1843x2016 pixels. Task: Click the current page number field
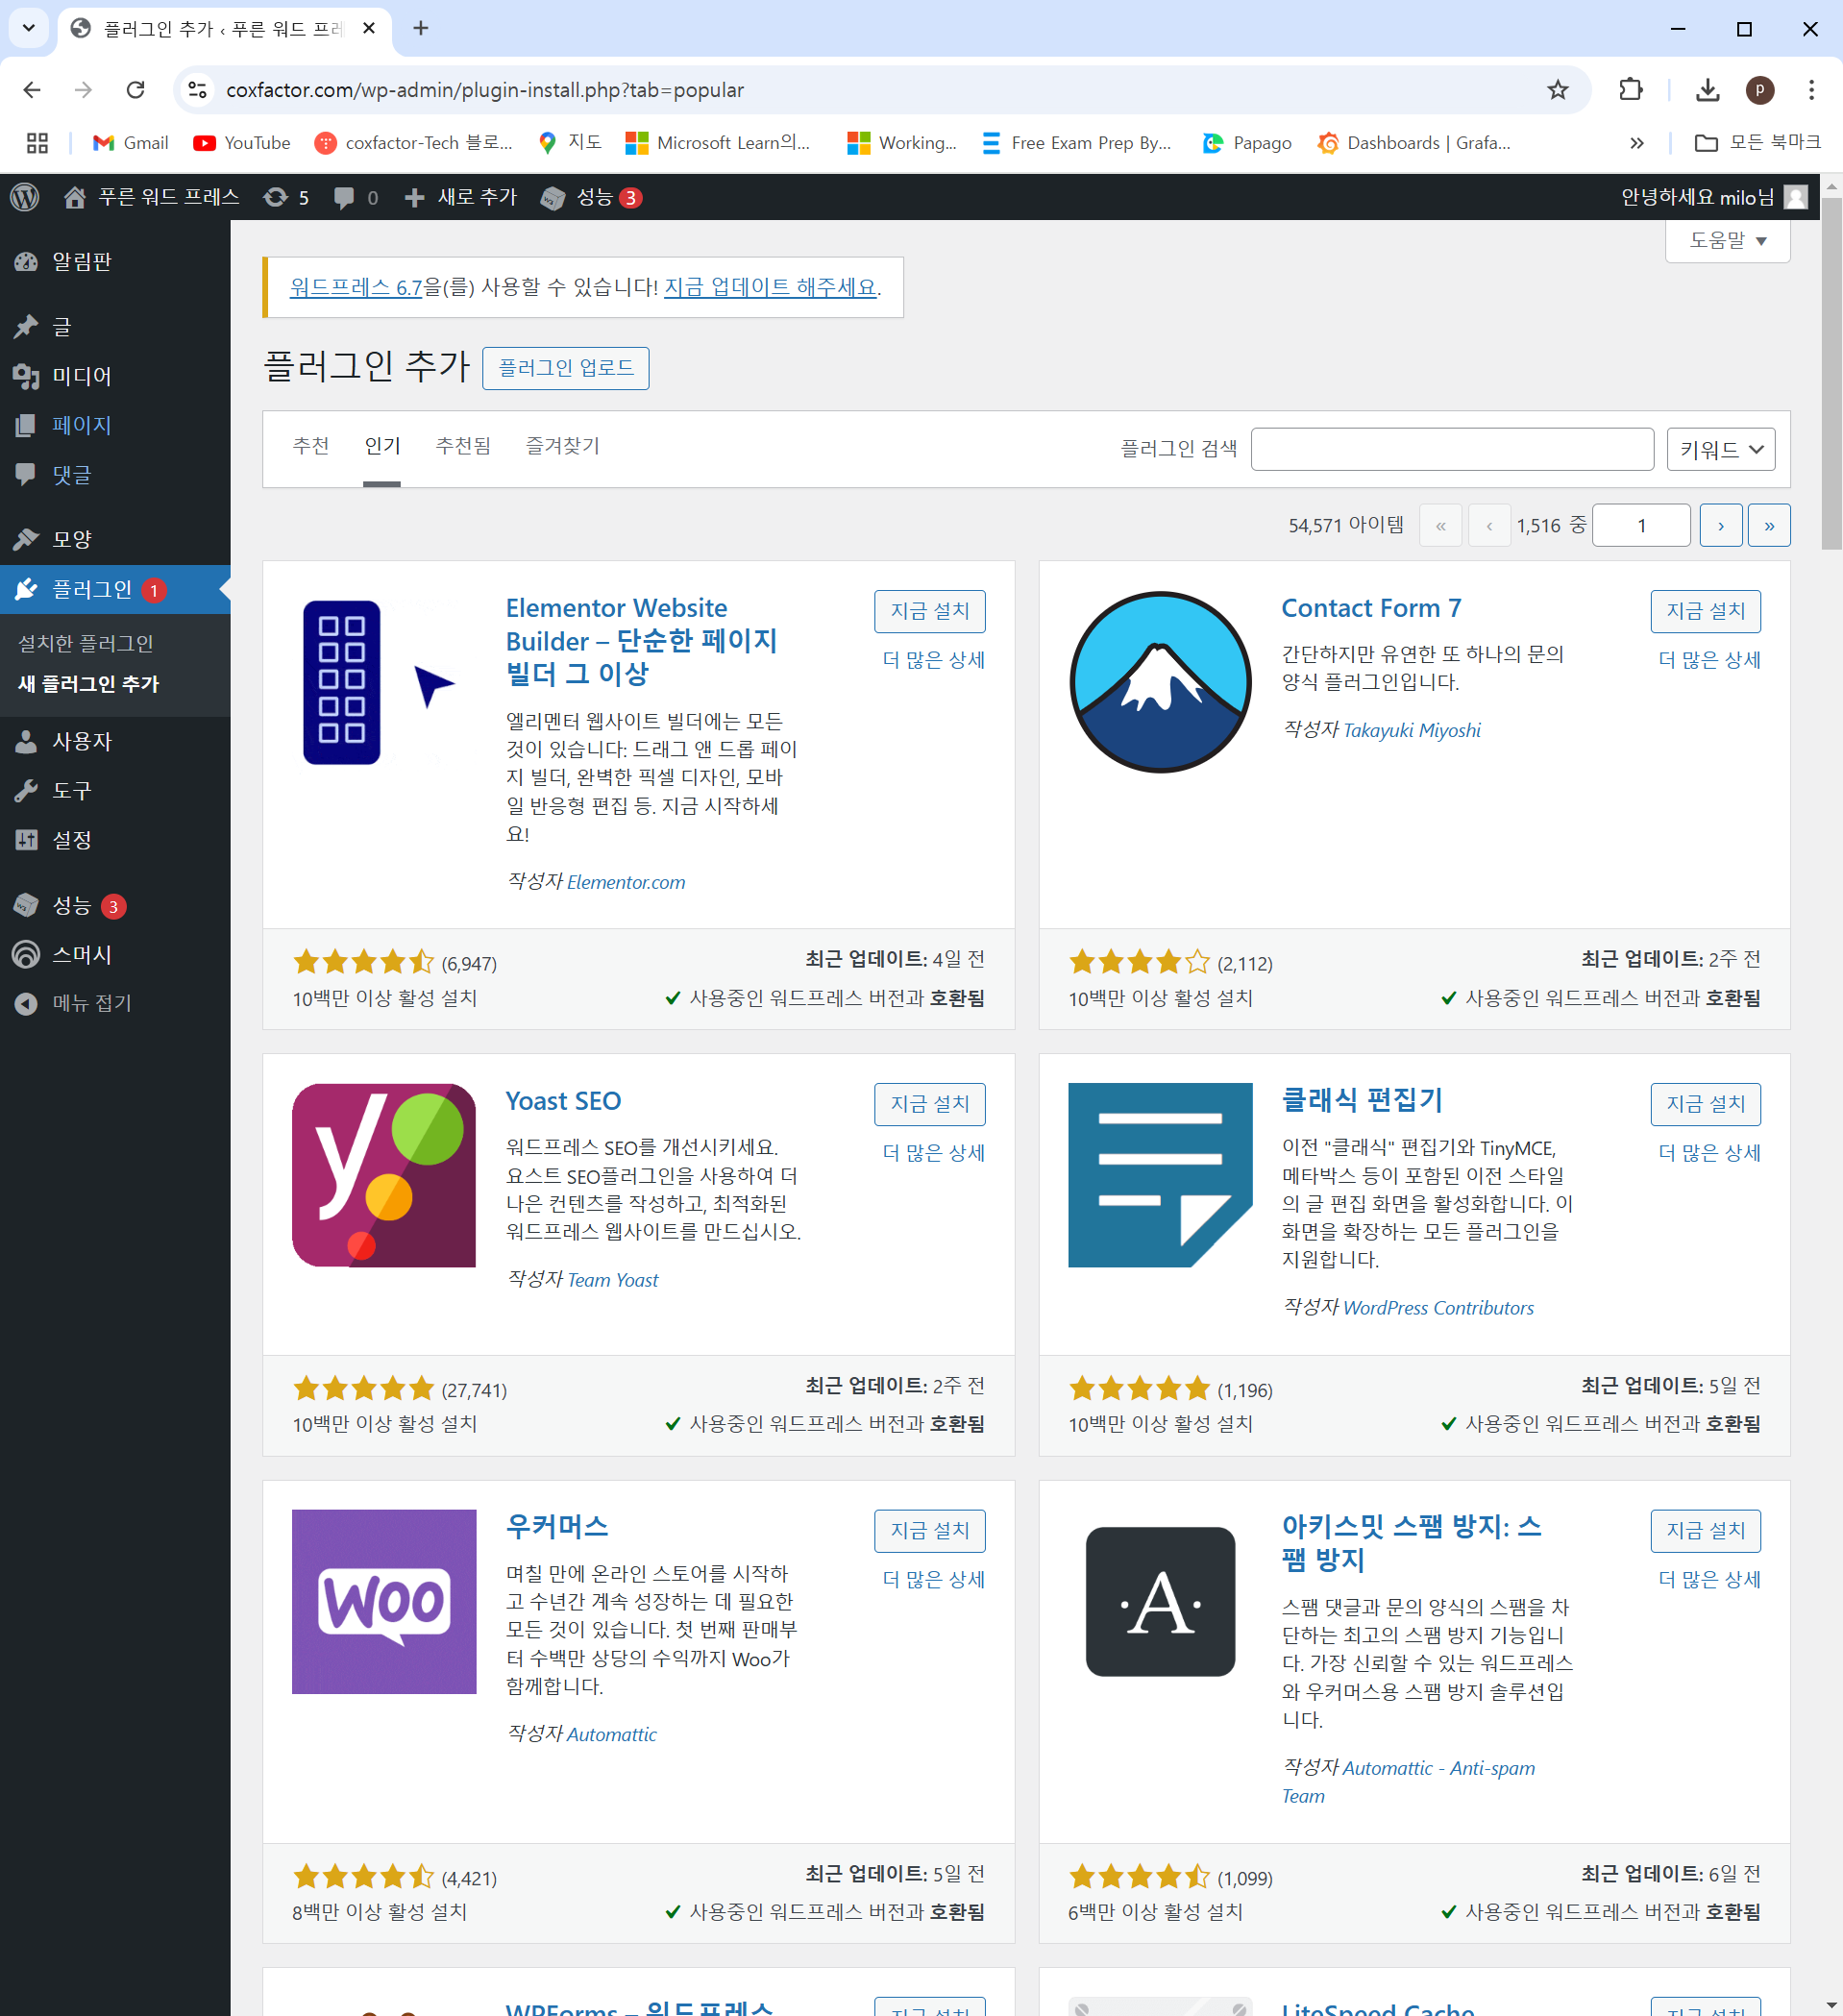point(1641,525)
